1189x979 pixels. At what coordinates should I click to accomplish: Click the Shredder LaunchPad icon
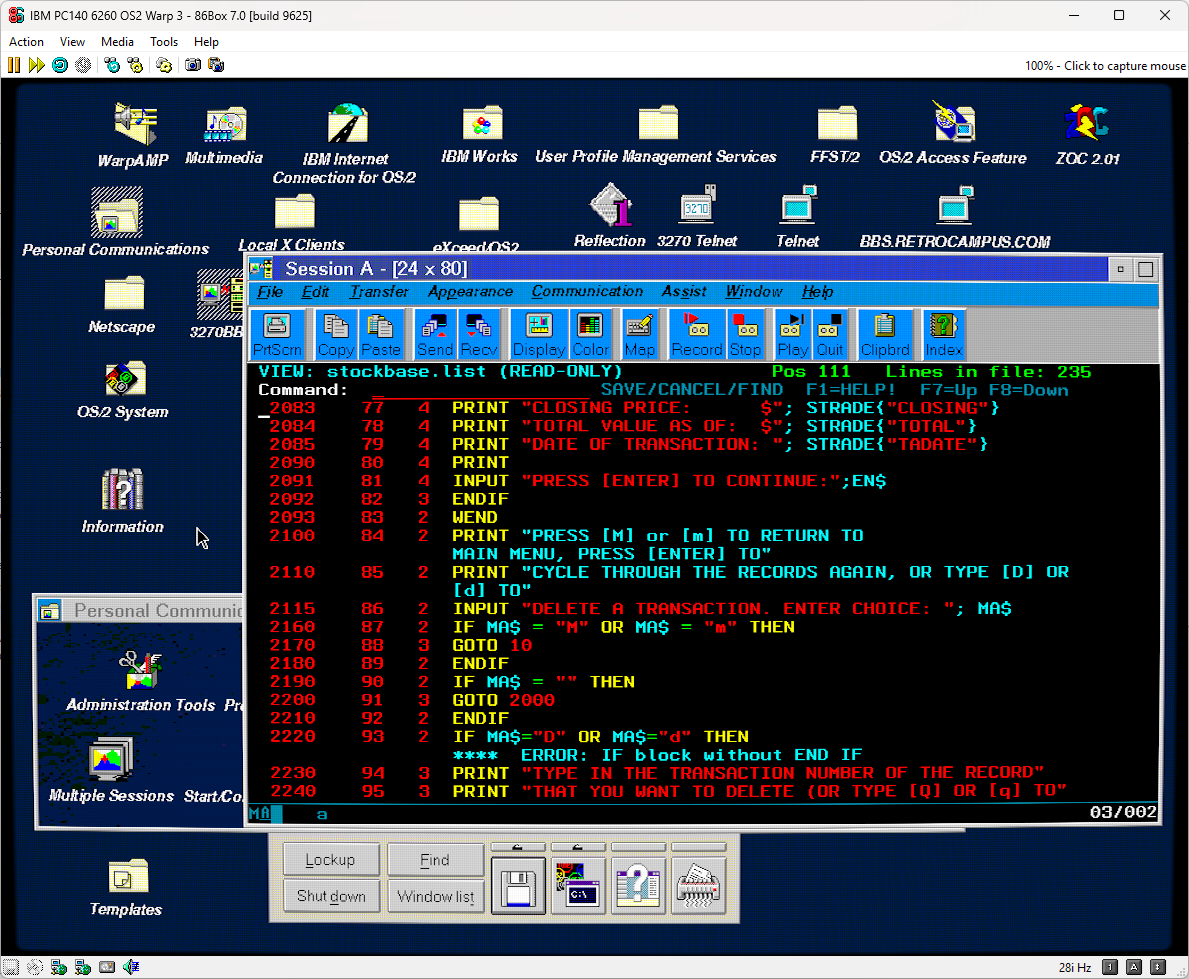698,886
